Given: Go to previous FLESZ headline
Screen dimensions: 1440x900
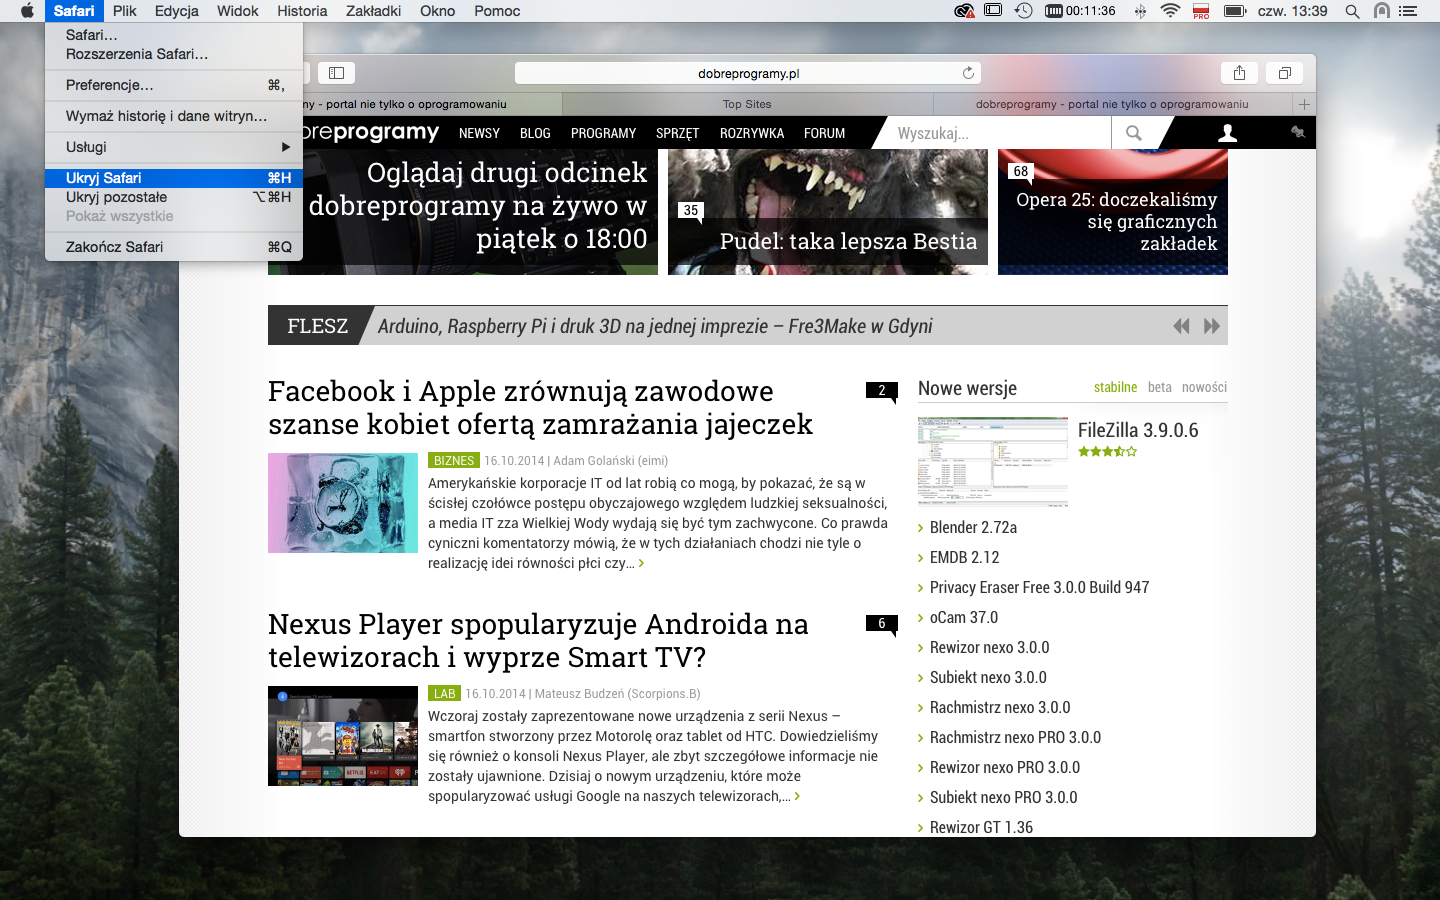Looking at the screenshot, I should pos(1181,326).
